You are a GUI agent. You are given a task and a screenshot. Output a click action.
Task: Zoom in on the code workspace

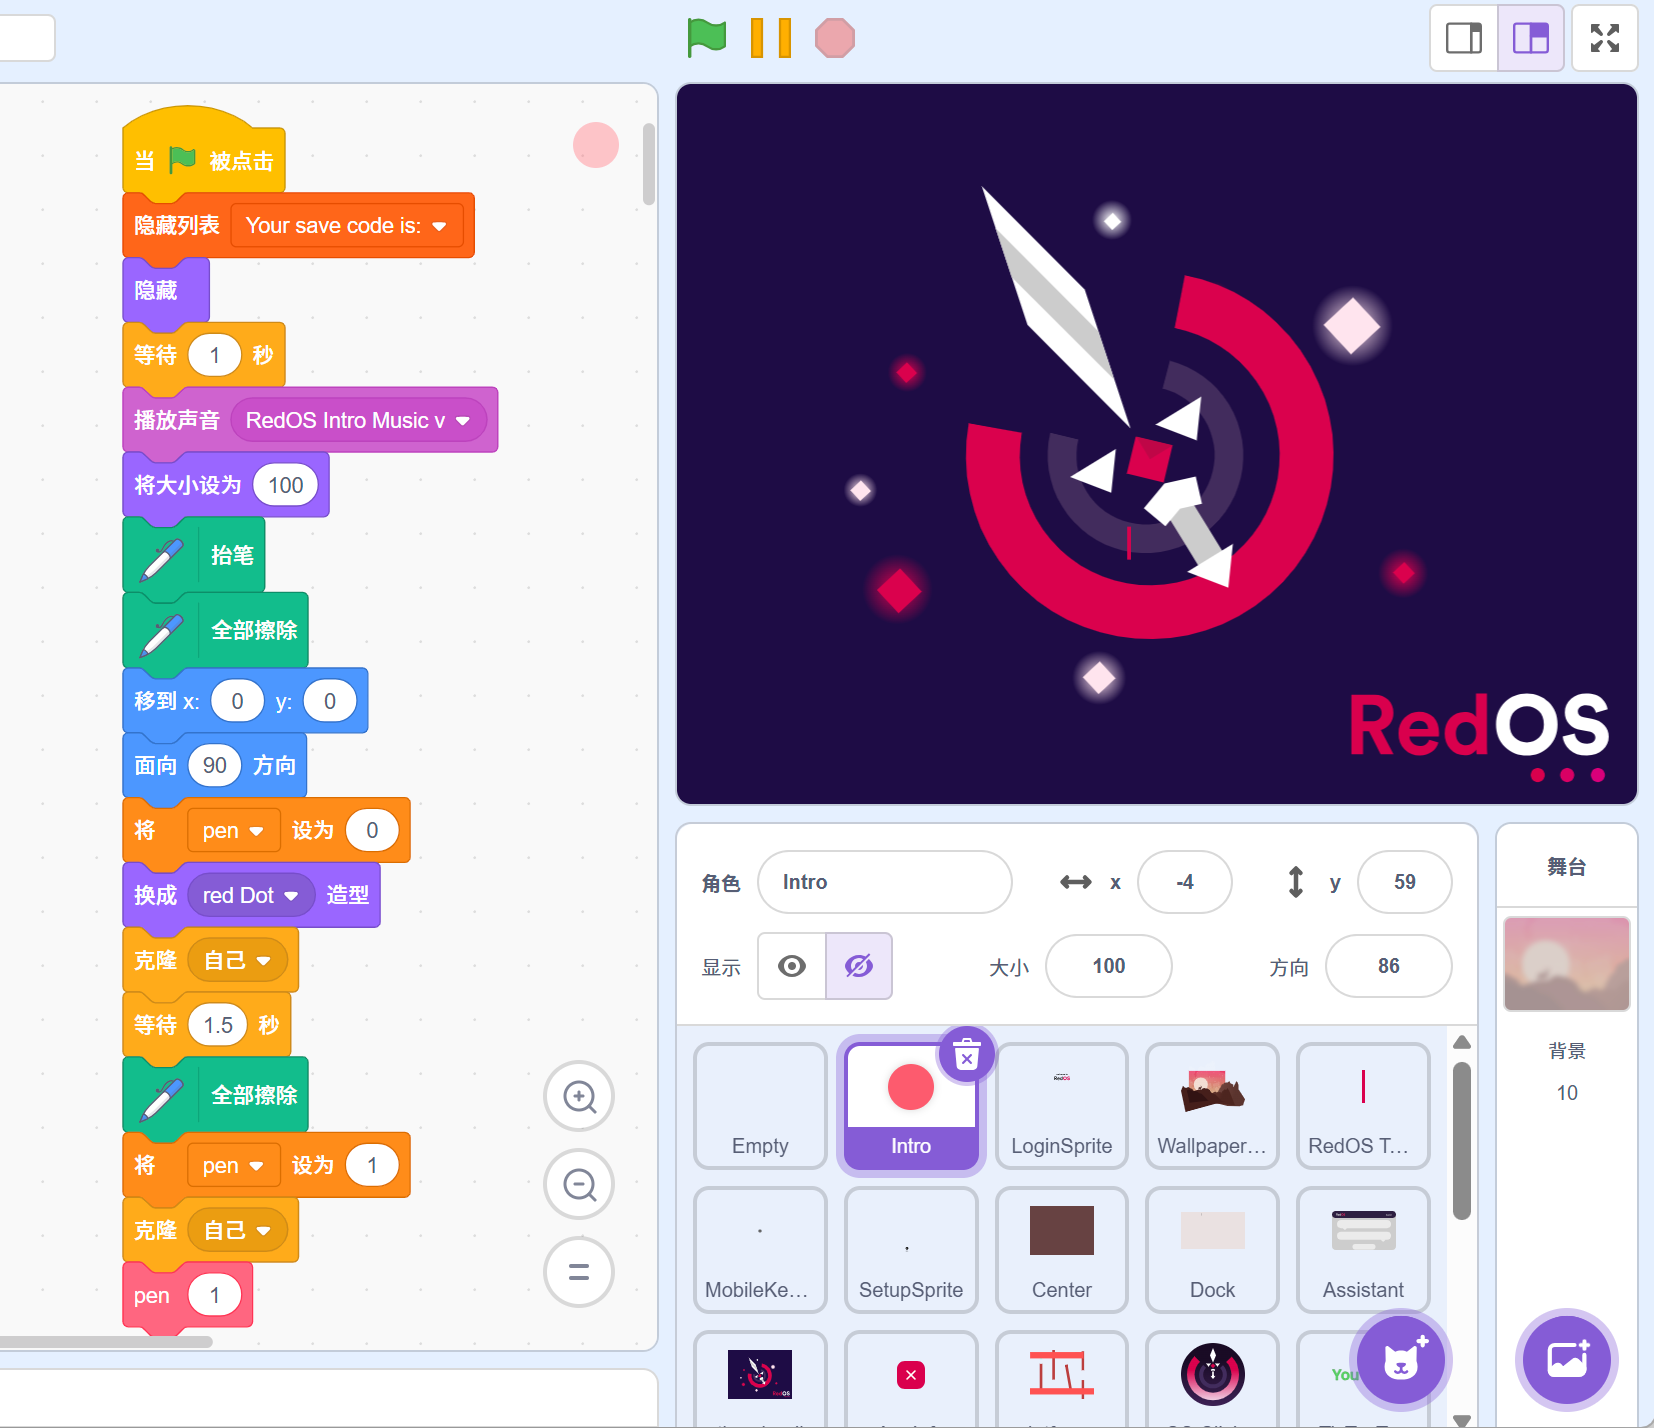coord(579,1097)
